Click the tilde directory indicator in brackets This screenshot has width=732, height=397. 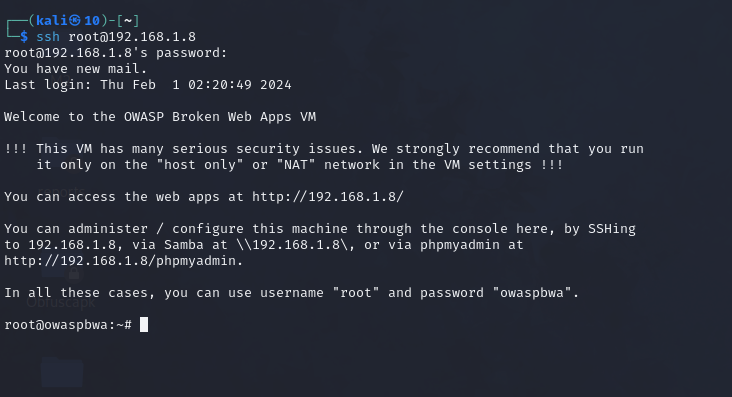click(128, 21)
